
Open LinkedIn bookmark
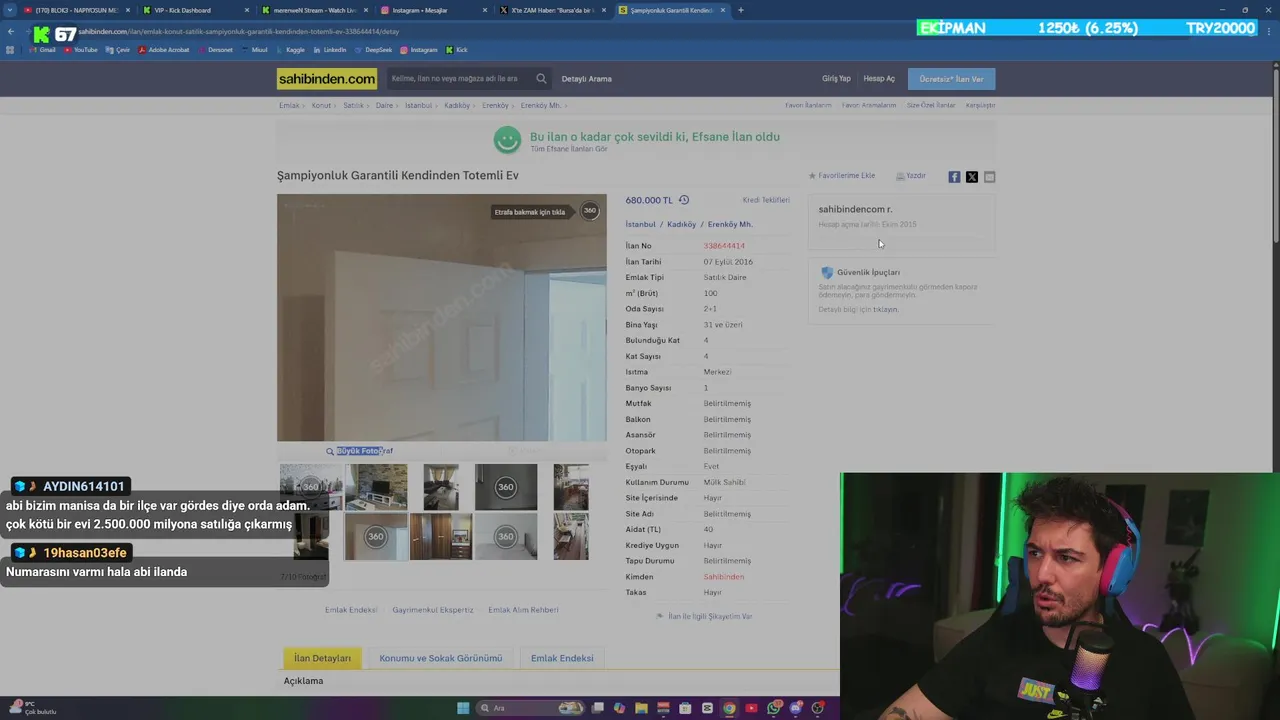tap(330, 50)
